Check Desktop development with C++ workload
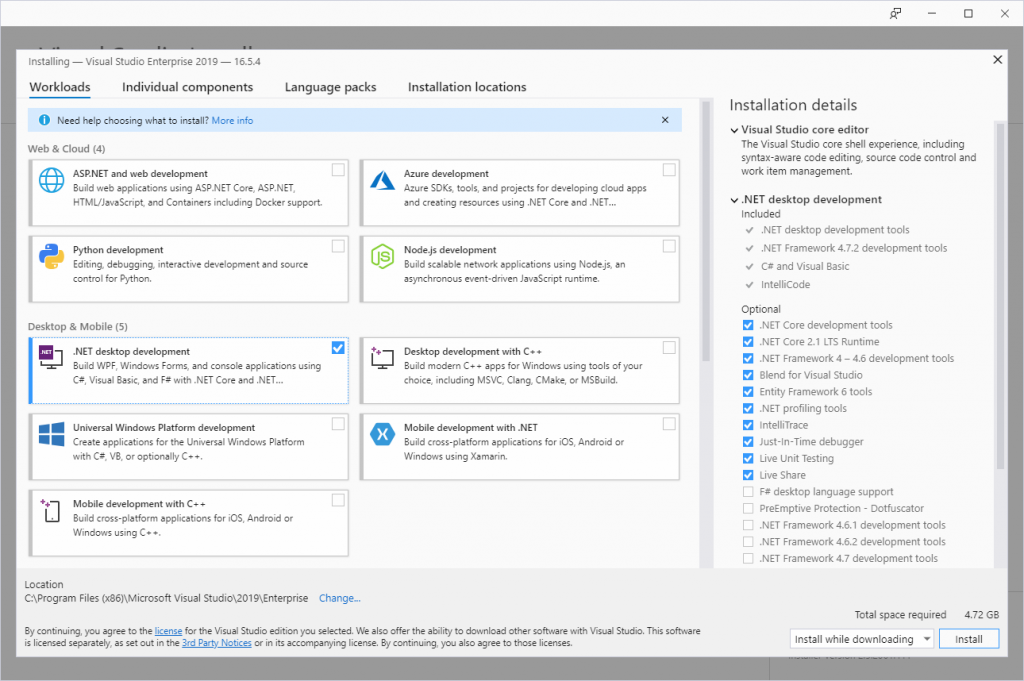The height and width of the screenshot is (681, 1024). (669, 347)
